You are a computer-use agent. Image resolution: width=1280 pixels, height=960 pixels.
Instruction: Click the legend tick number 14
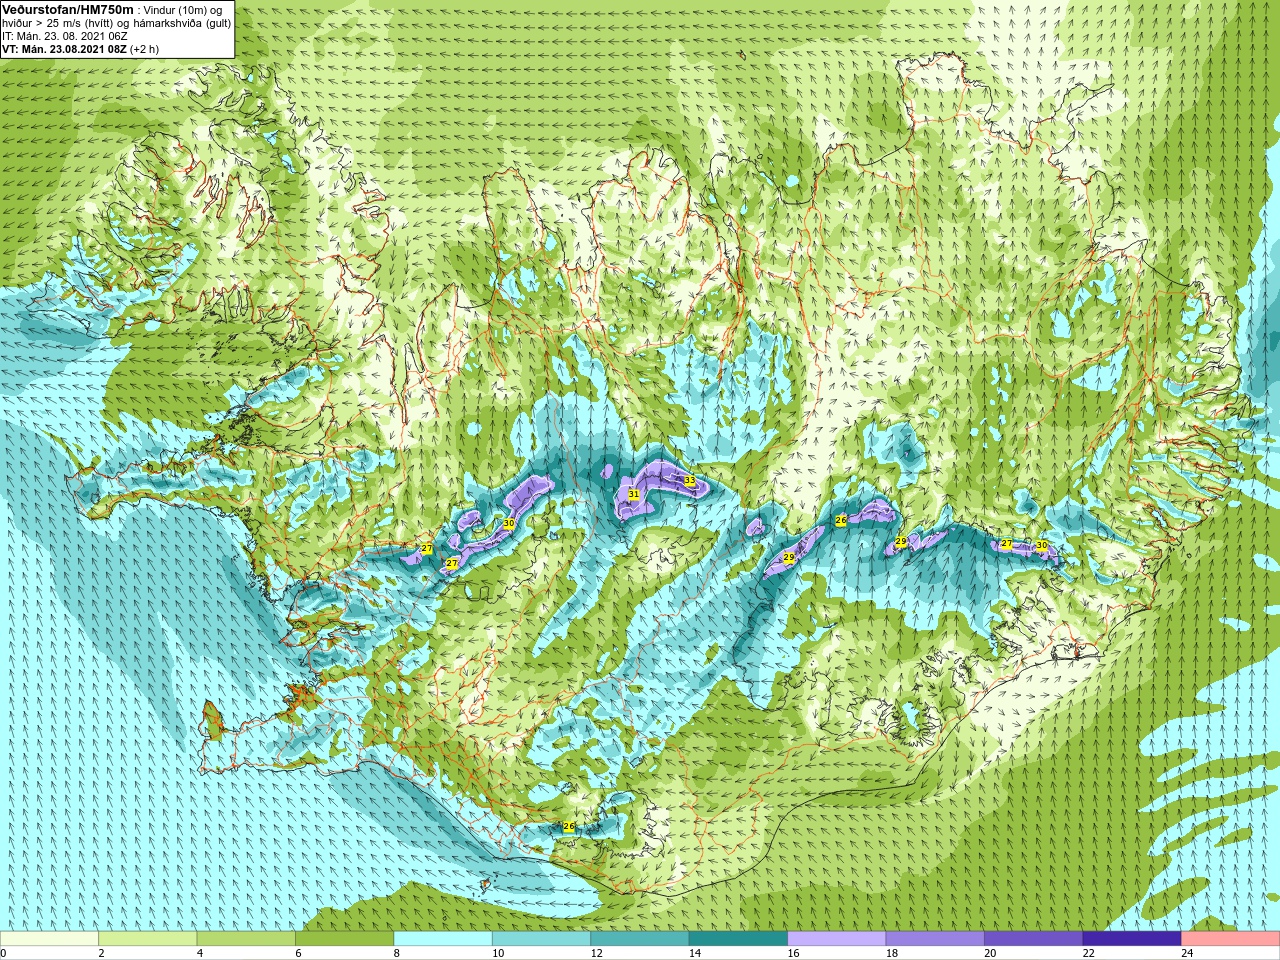click(695, 954)
